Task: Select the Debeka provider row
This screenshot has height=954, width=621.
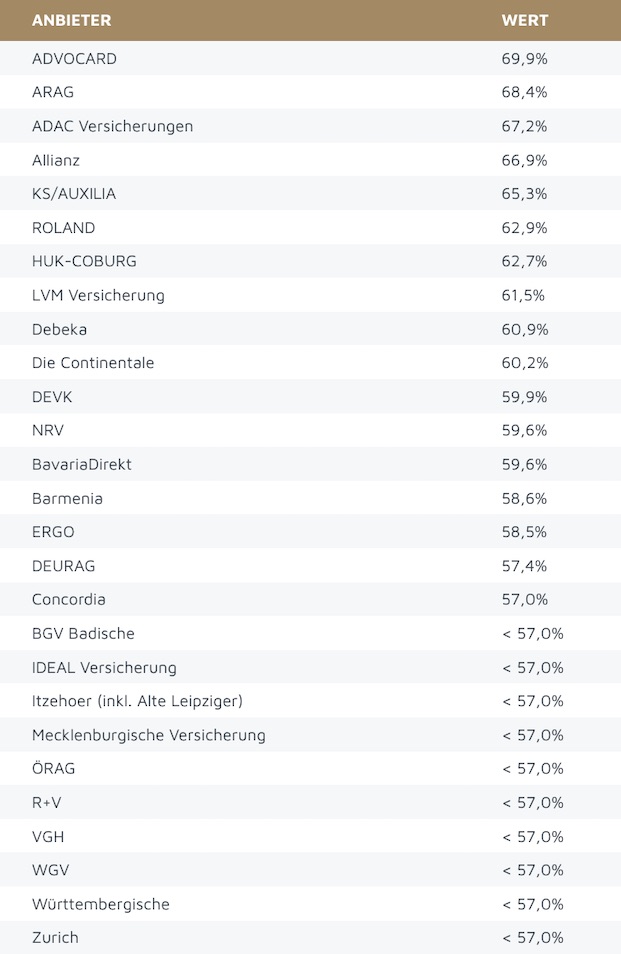Action: [x=59, y=329]
